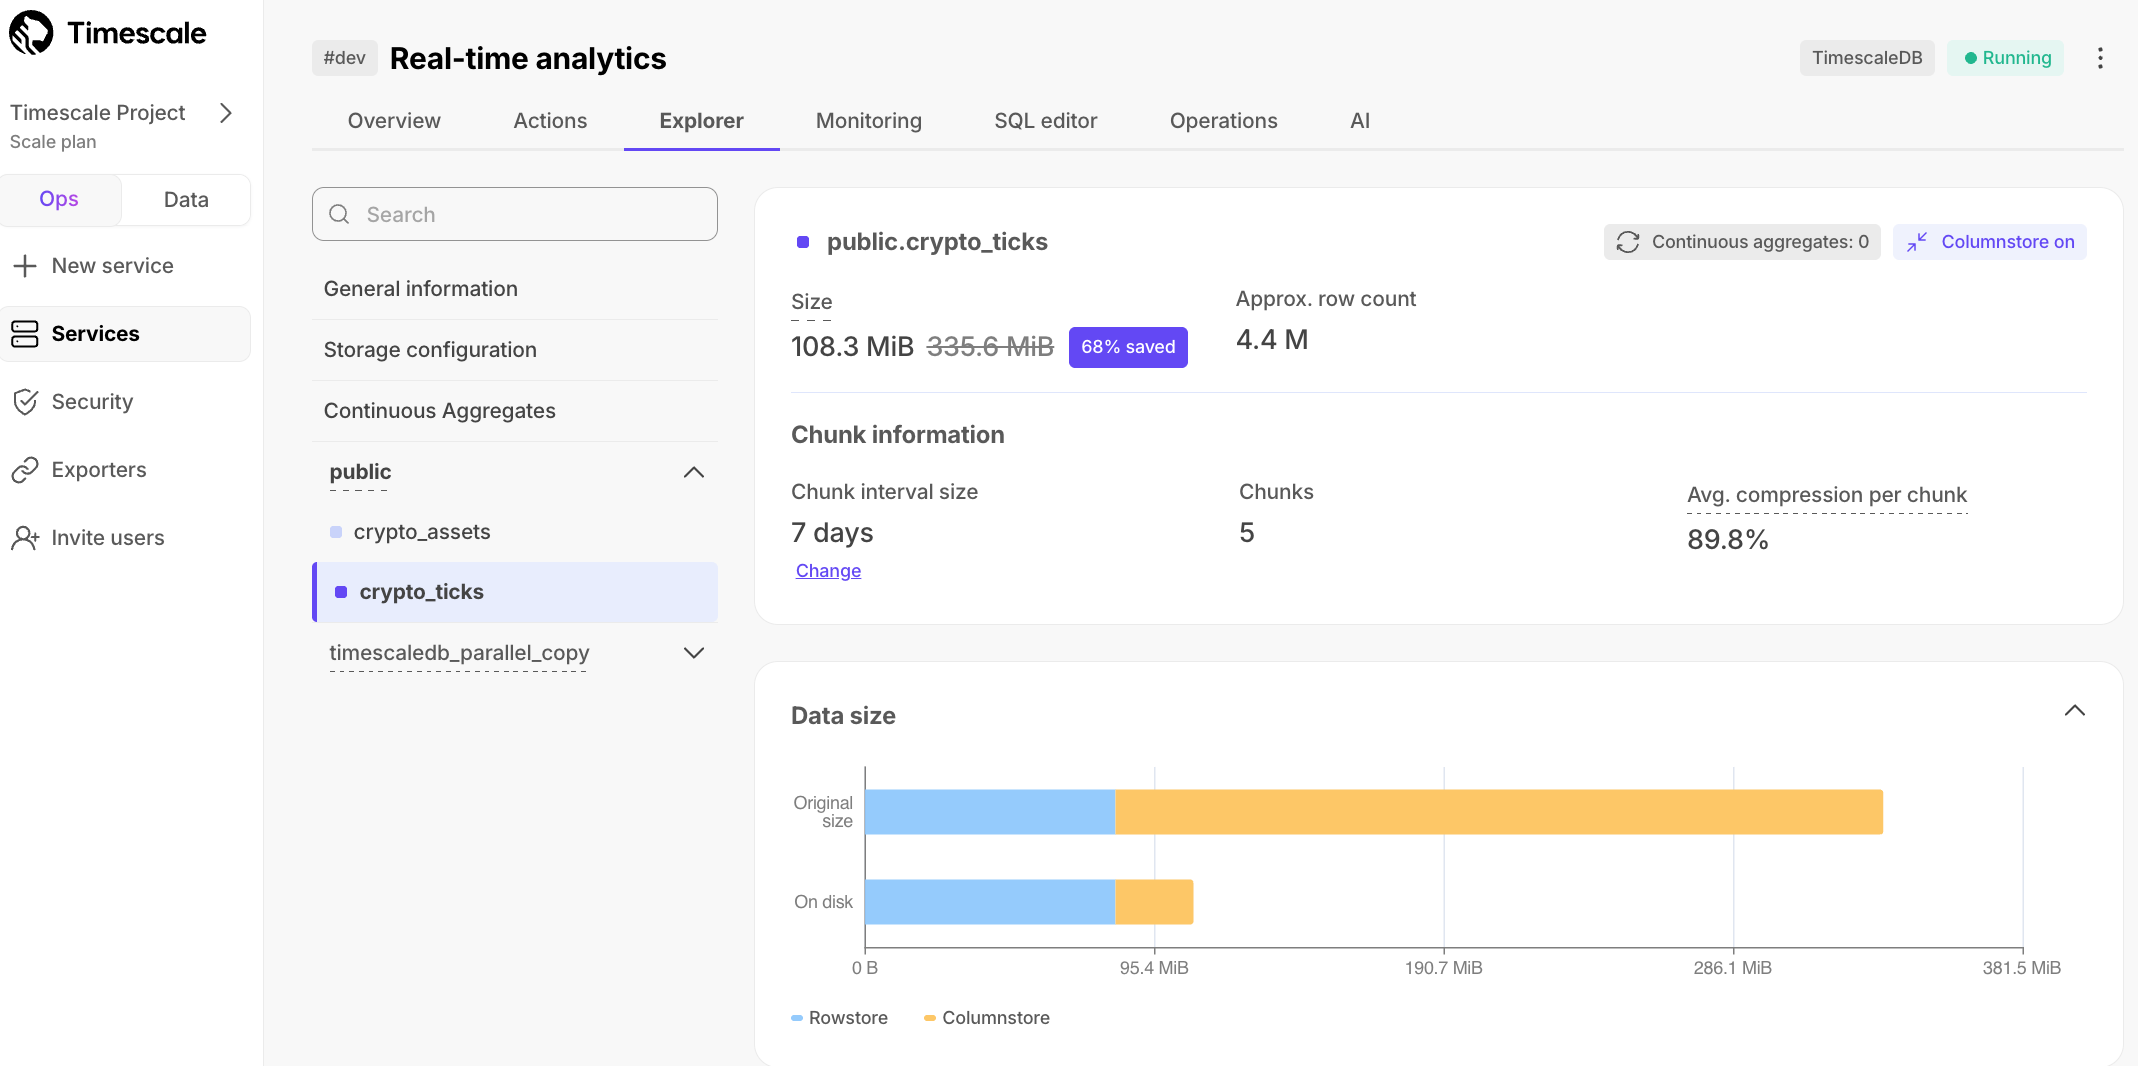Click the 7 days chunk interval value
The height and width of the screenshot is (1066, 2138).
[x=832, y=533]
